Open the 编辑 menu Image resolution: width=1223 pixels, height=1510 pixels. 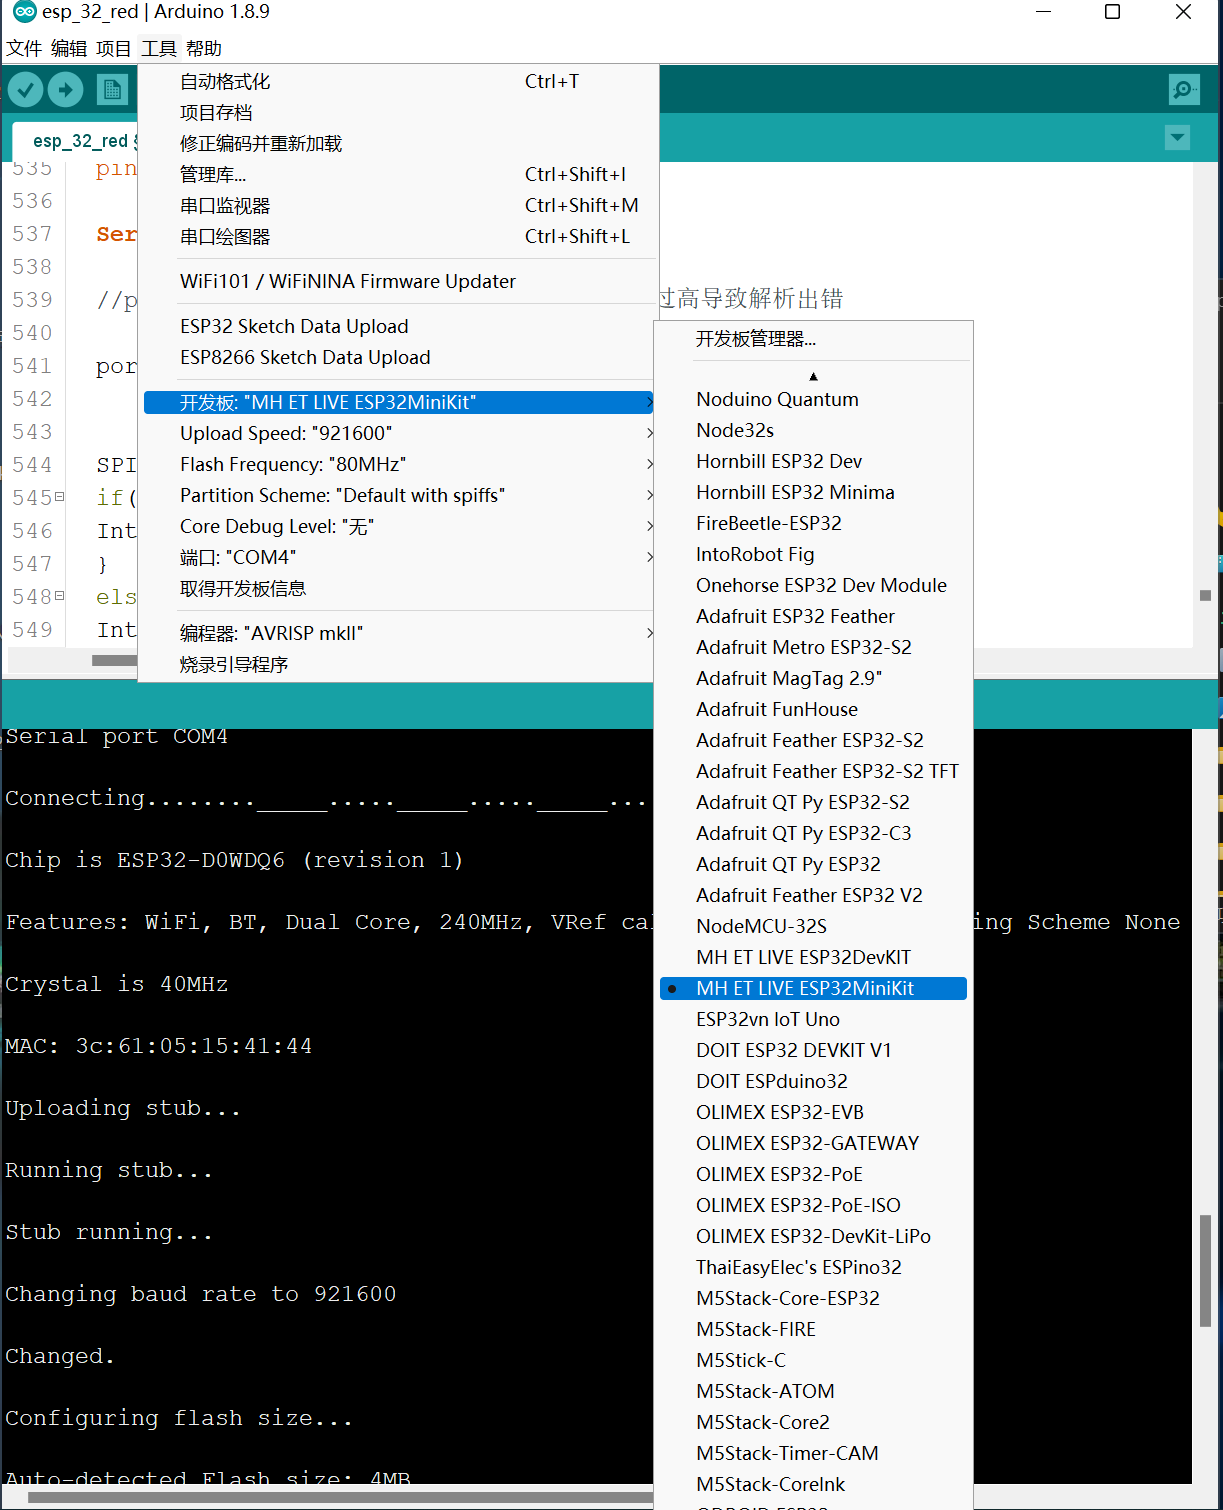(x=69, y=48)
